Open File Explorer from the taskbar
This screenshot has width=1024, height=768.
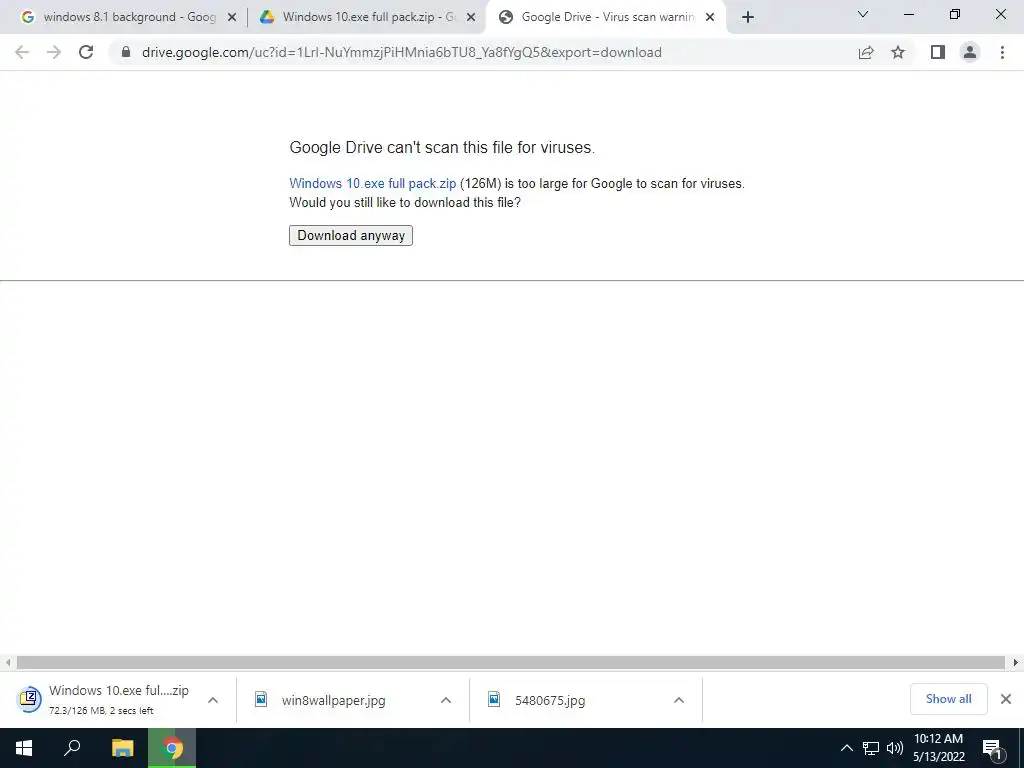[122, 748]
